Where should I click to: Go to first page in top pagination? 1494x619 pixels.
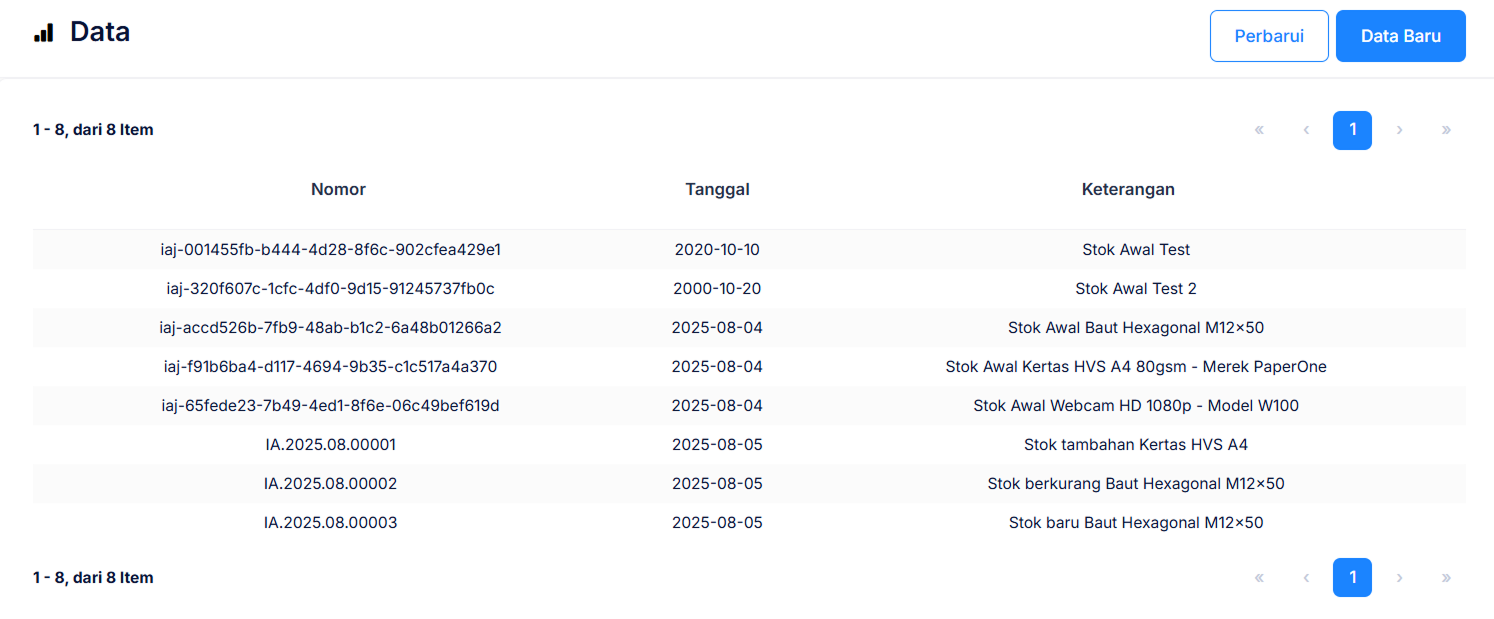(x=1259, y=130)
